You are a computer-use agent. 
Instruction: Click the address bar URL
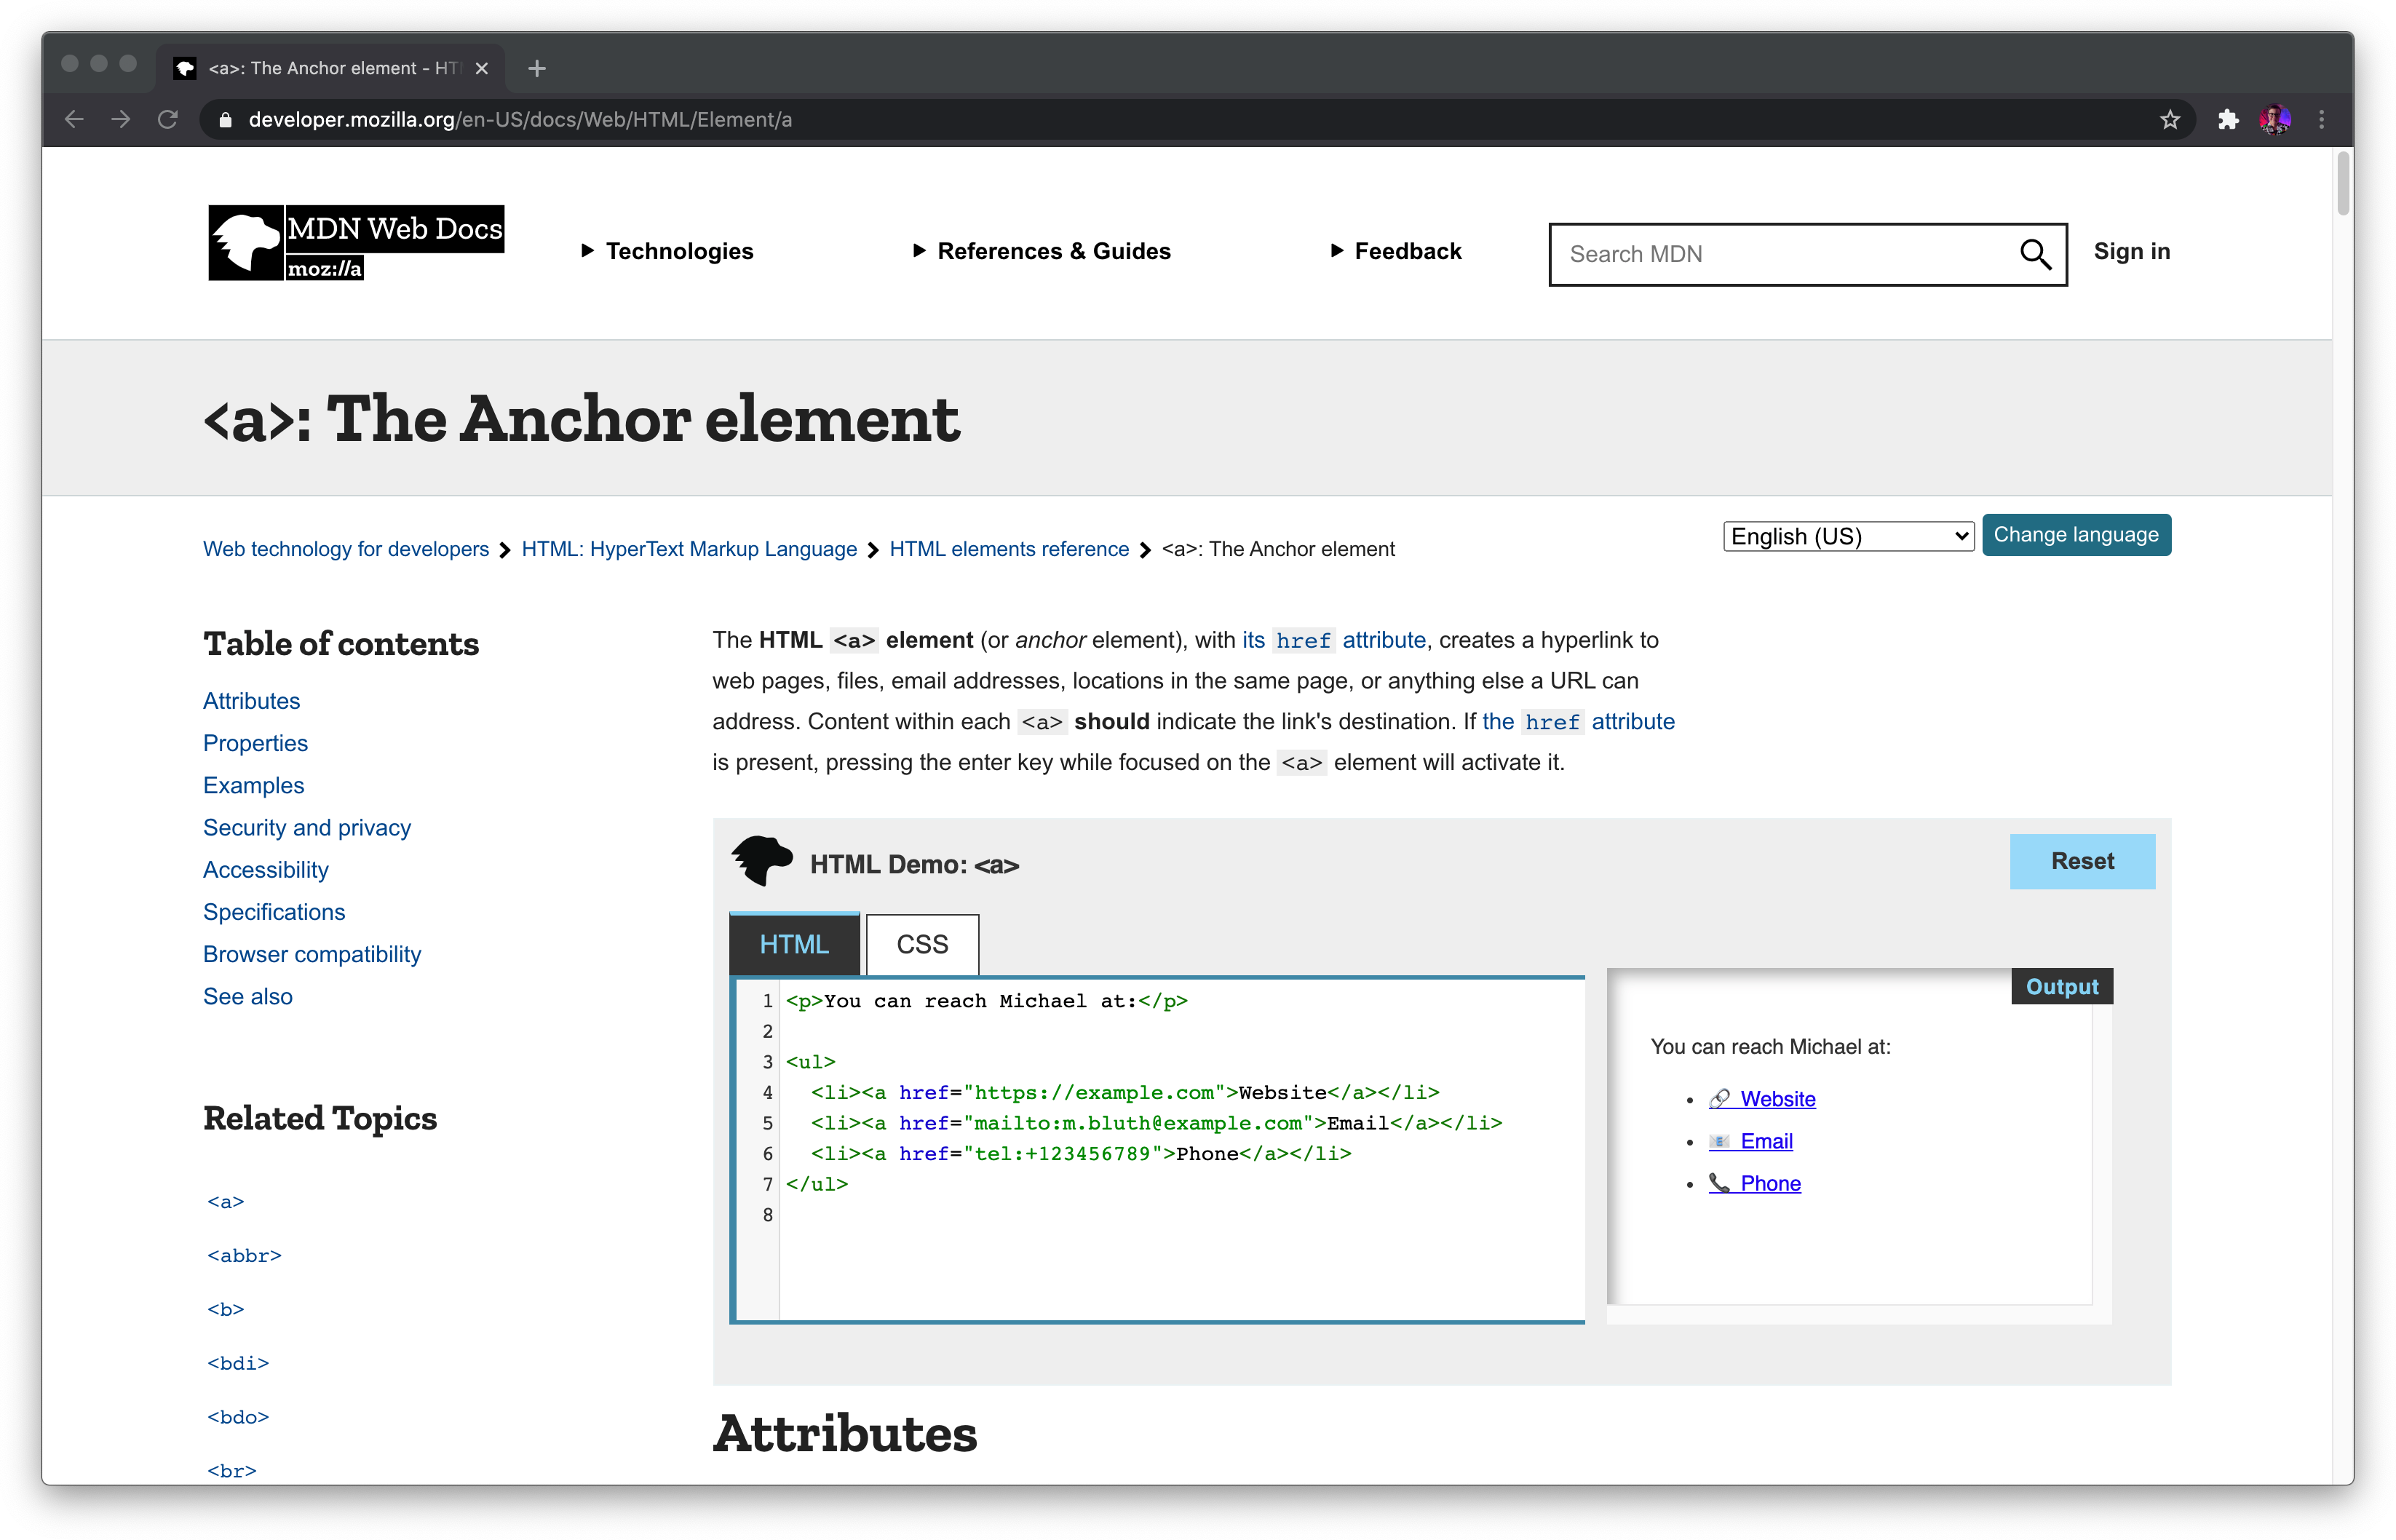coord(520,120)
